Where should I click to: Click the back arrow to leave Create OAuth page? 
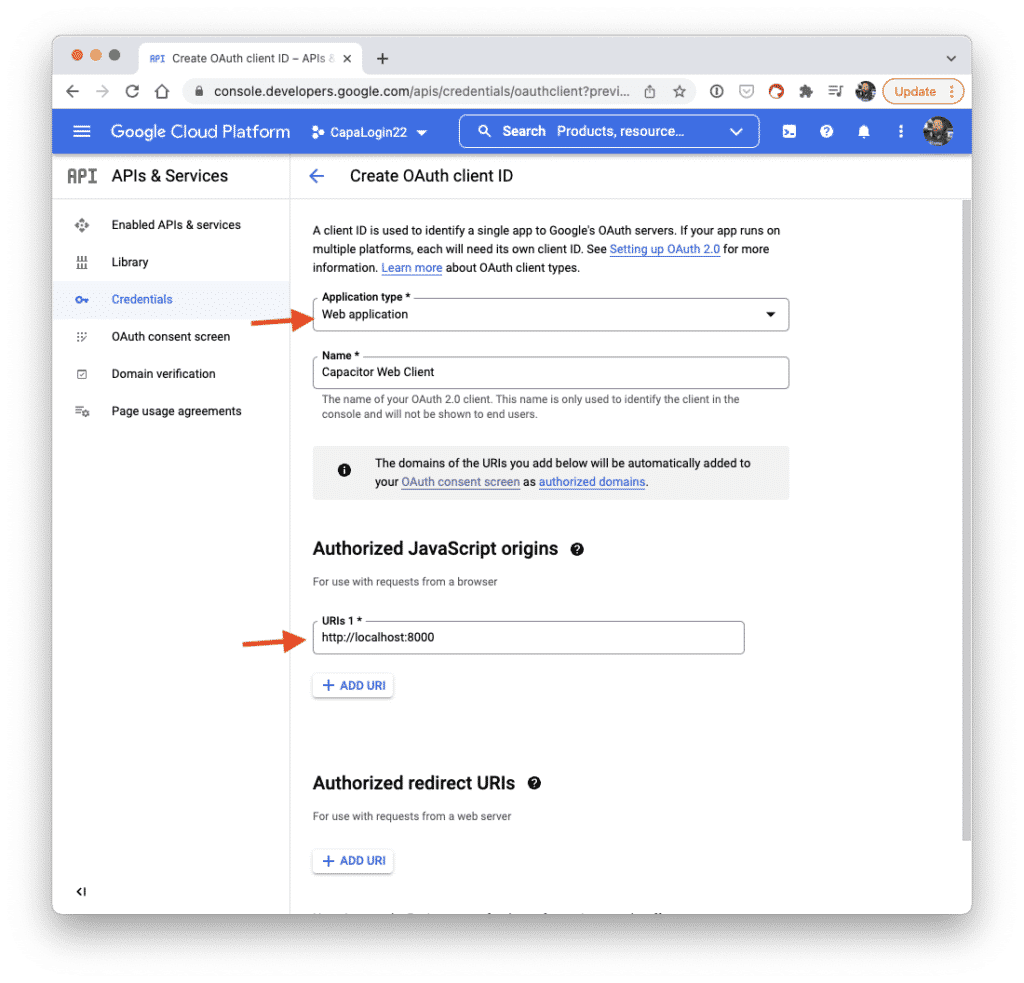(317, 175)
